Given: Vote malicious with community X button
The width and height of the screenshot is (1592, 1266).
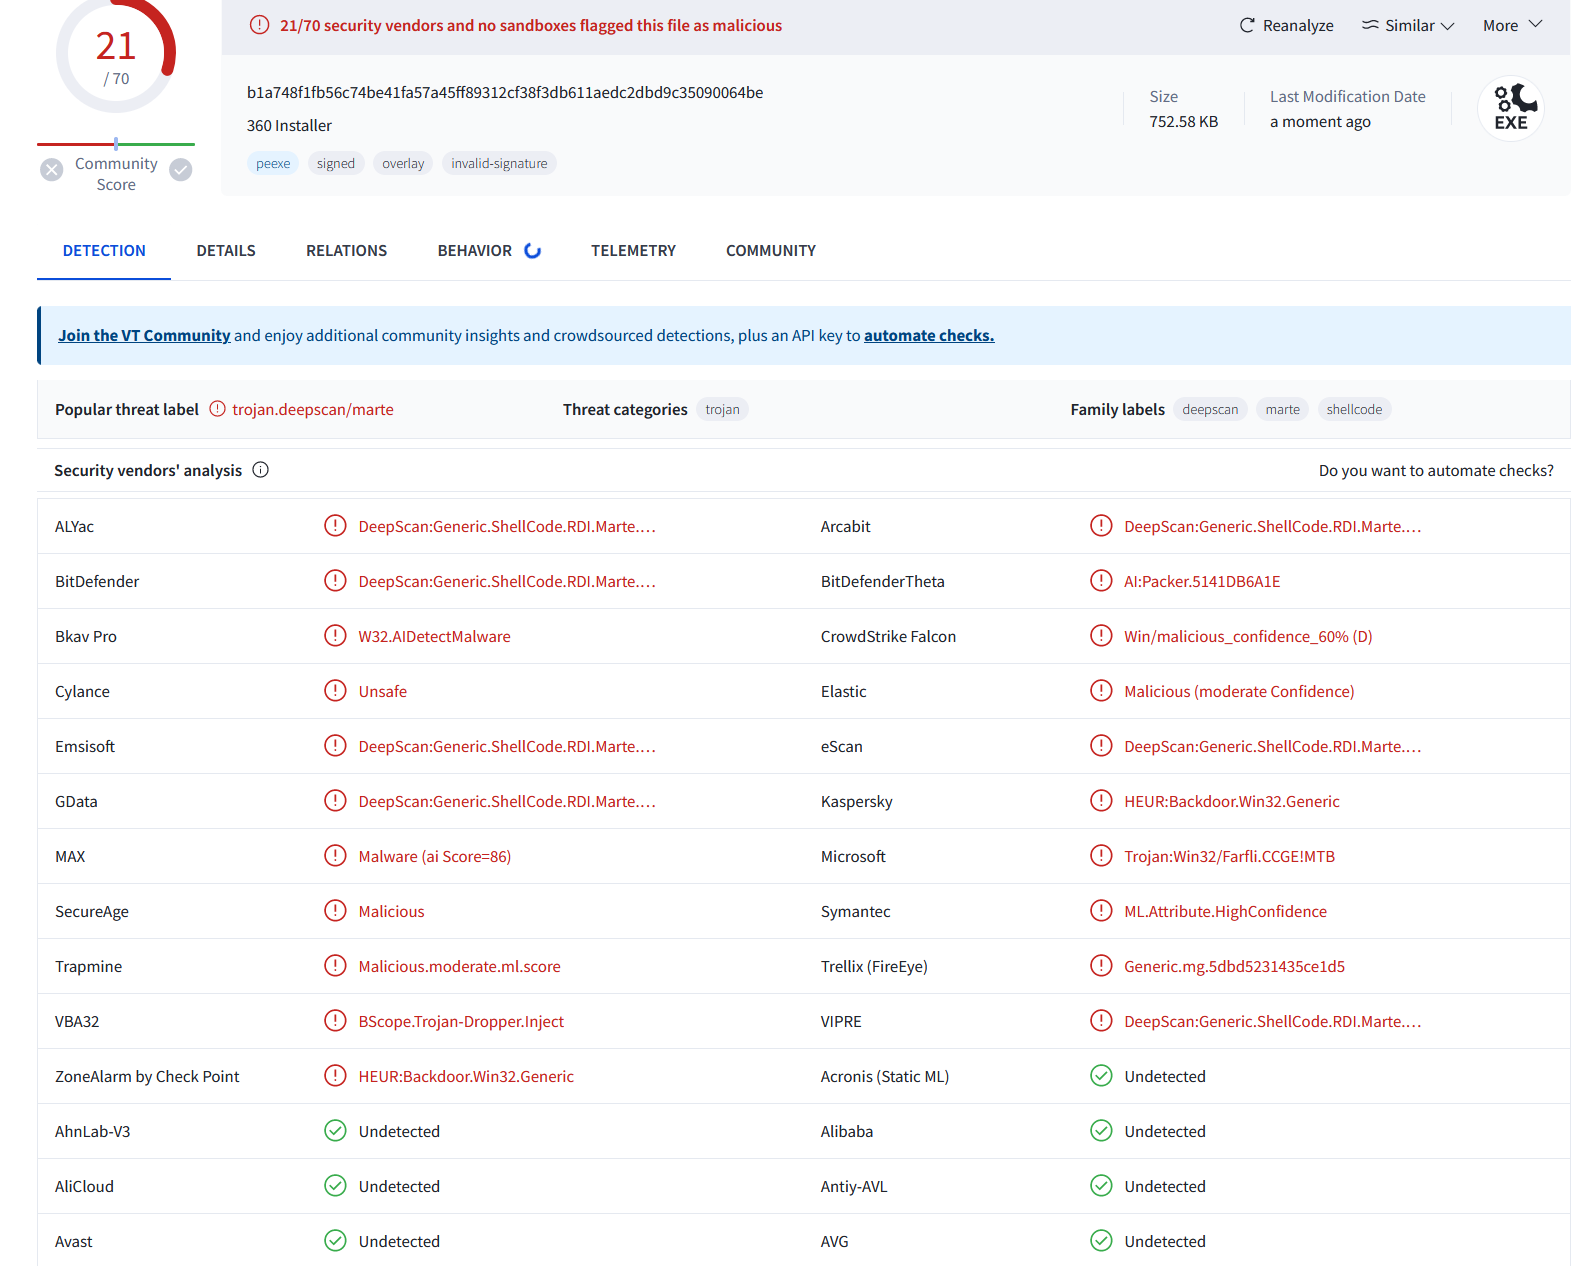Looking at the screenshot, I should click(x=52, y=170).
